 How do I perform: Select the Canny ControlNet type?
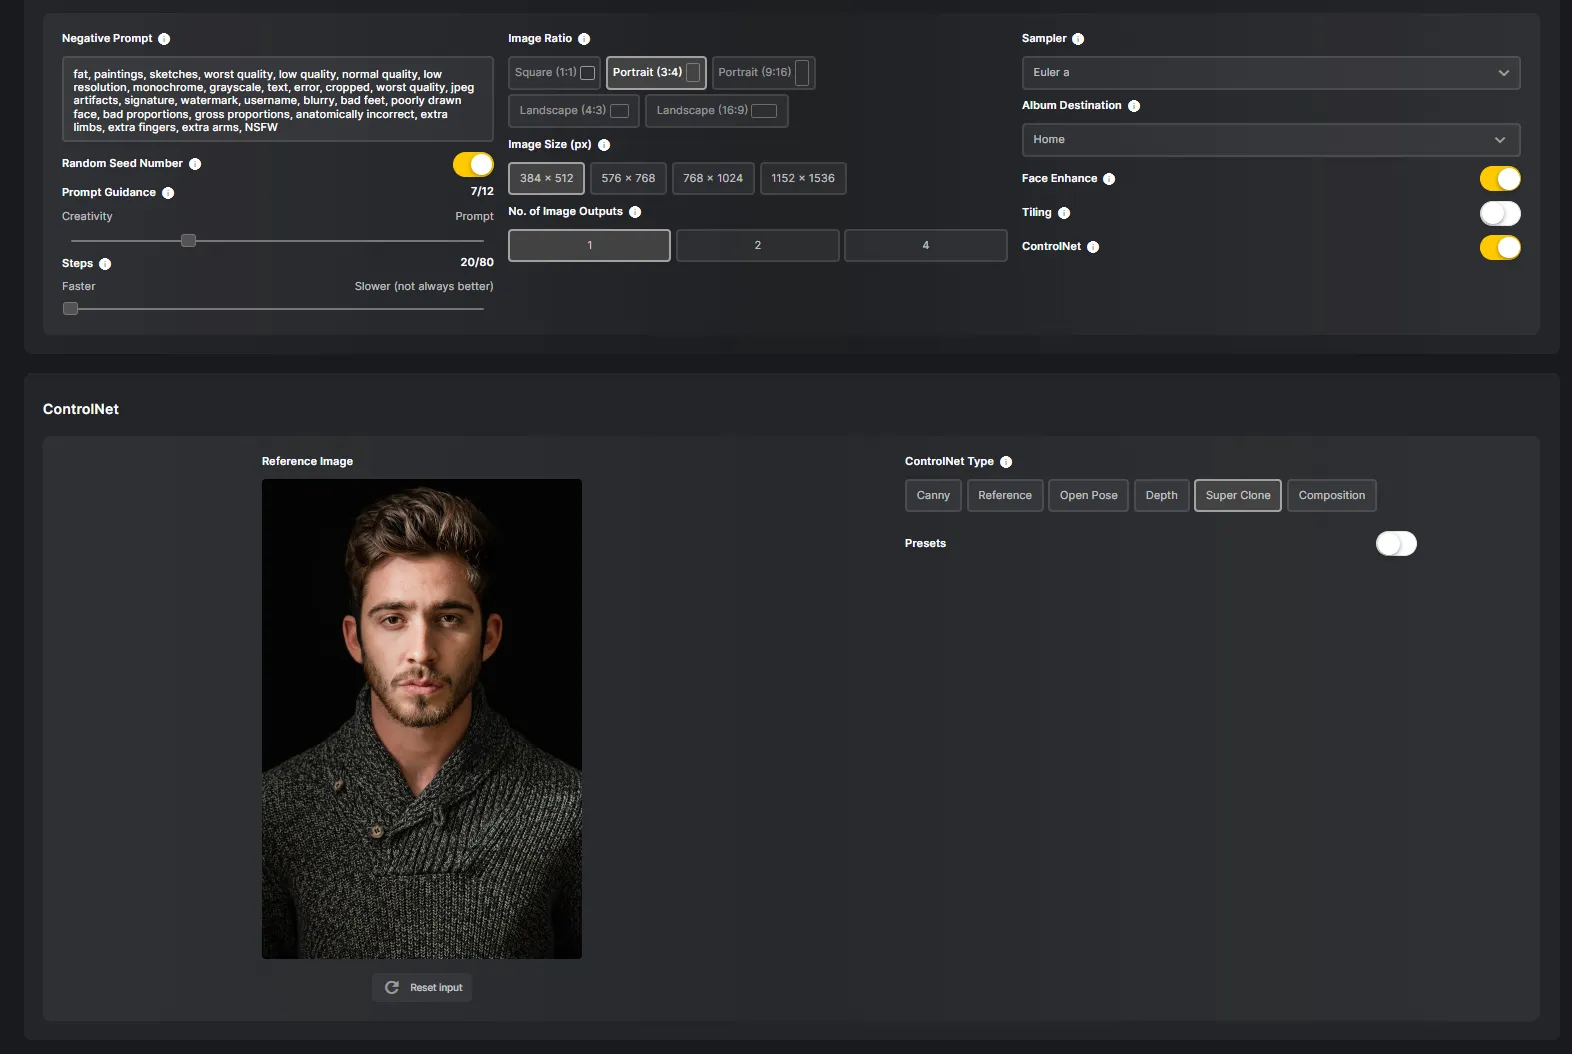933,495
